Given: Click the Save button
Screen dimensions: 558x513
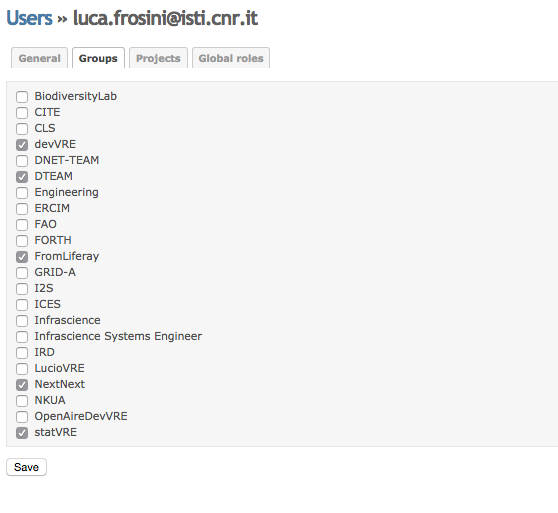Looking at the screenshot, I should point(26,467).
